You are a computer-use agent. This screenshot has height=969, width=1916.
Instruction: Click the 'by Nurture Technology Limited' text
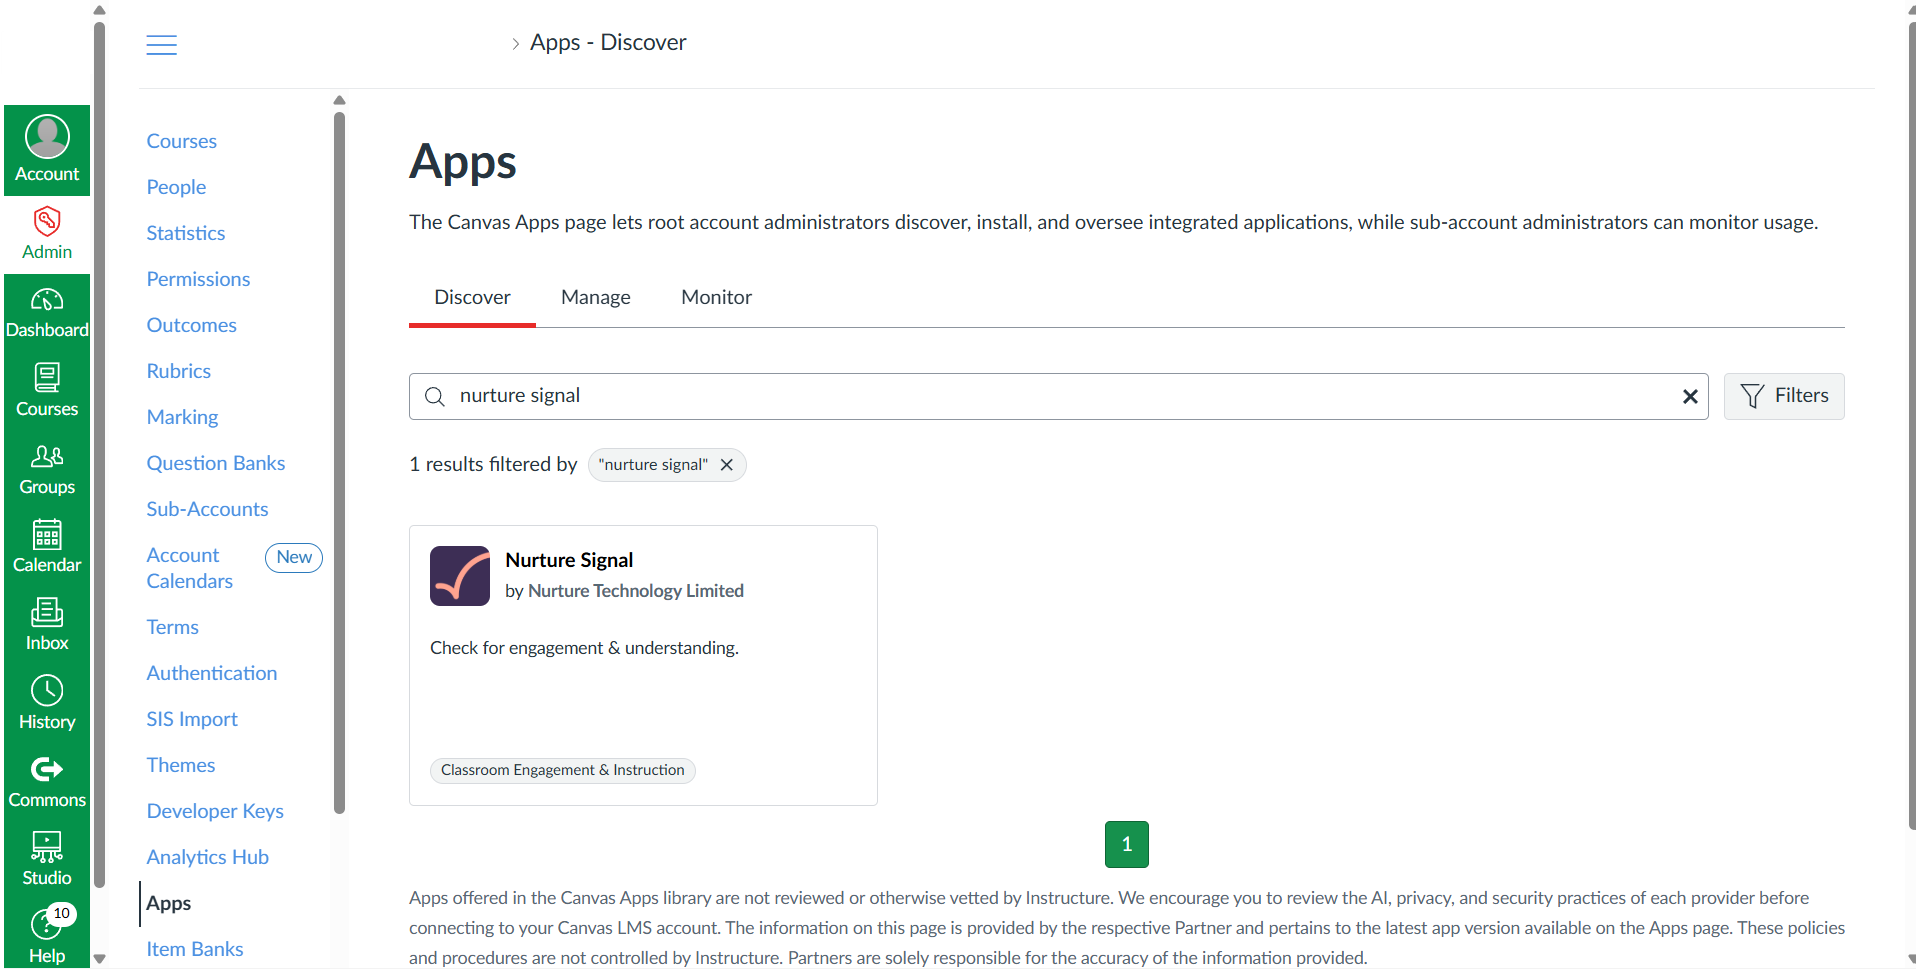click(x=624, y=591)
